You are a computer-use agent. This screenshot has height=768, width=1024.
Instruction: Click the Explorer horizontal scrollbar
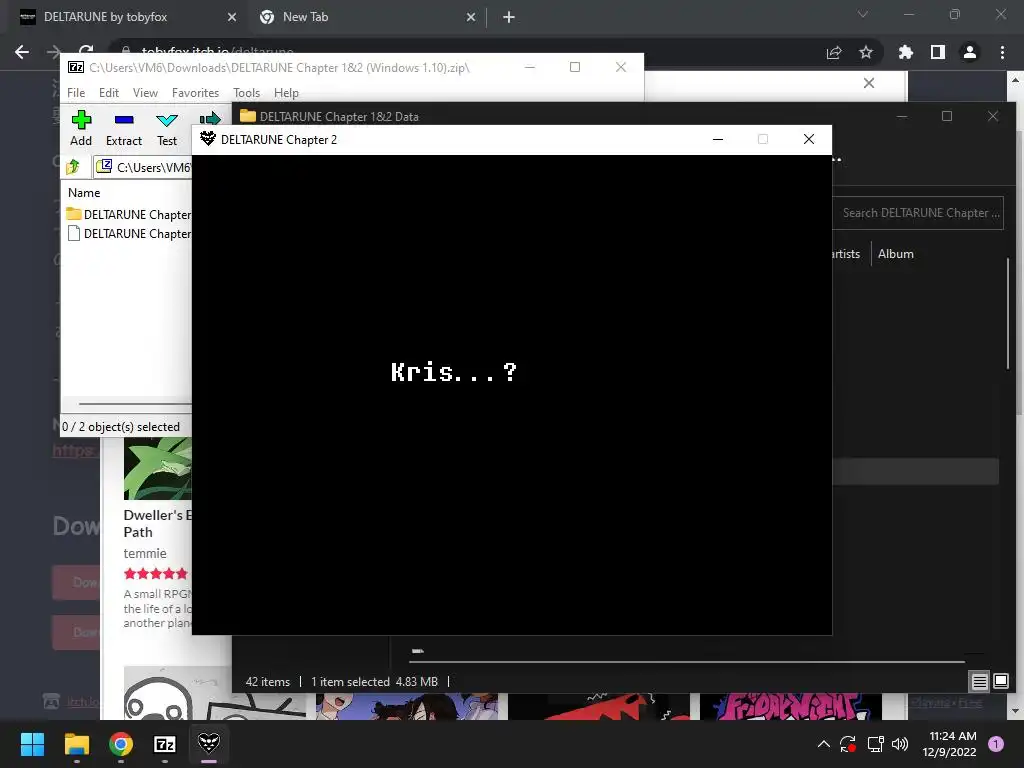[688, 662]
